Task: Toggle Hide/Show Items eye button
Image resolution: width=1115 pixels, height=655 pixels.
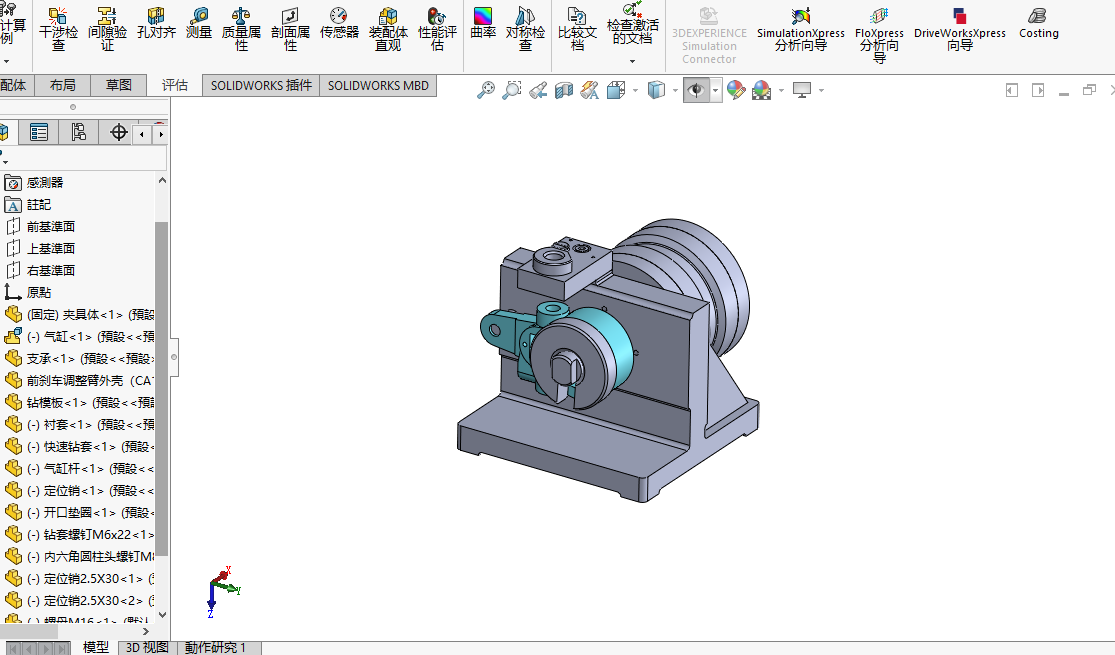Action: coord(696,90)
